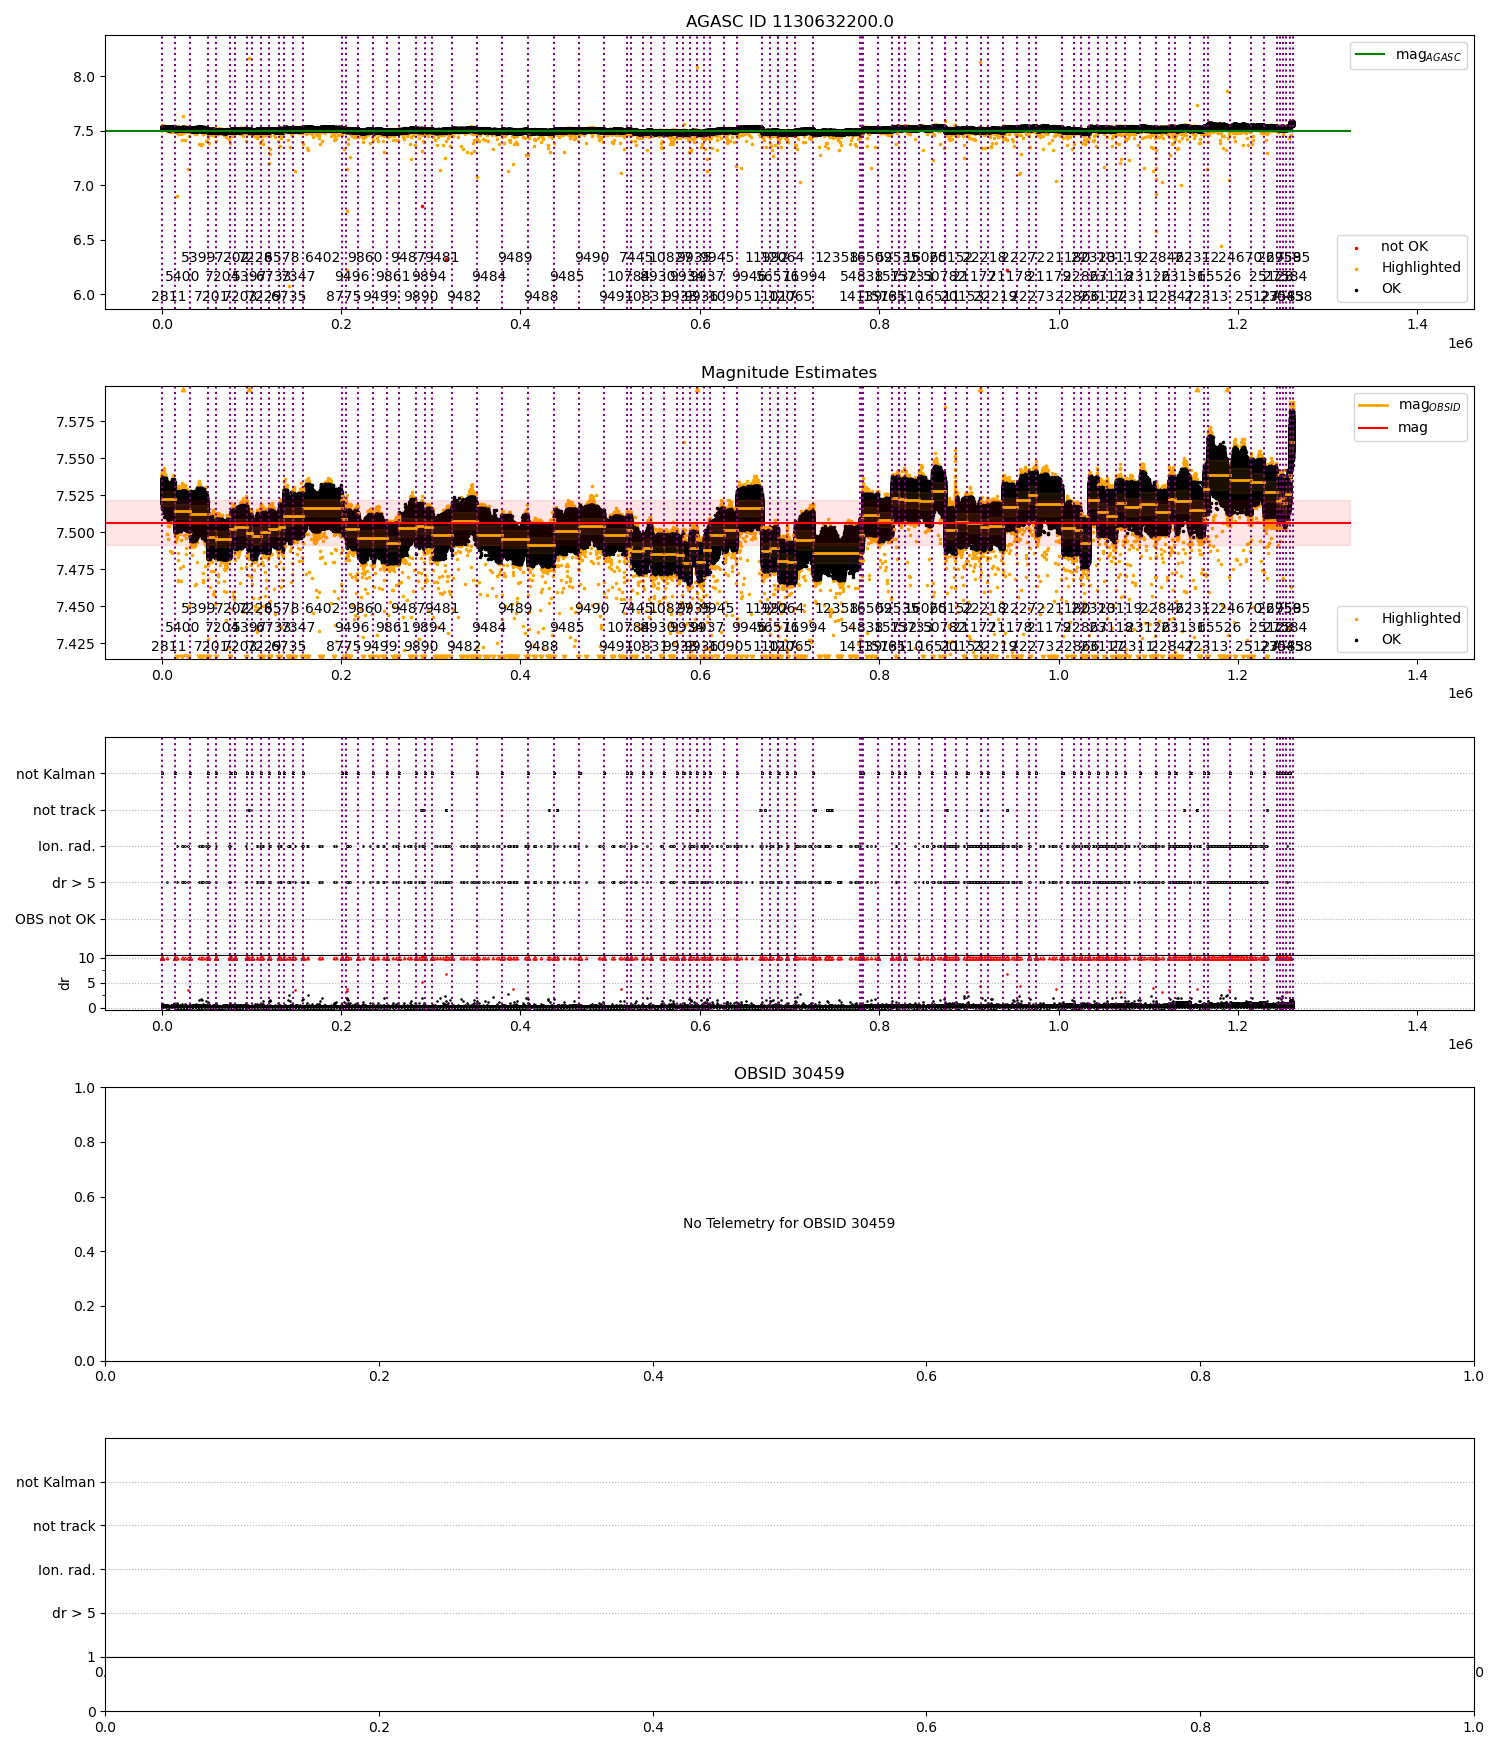This screenshot has height=1750, width=1500.
Task: Click the 'Ion. rad.' label in third plot
Action: pyautogui.click(x=67, y=846)
